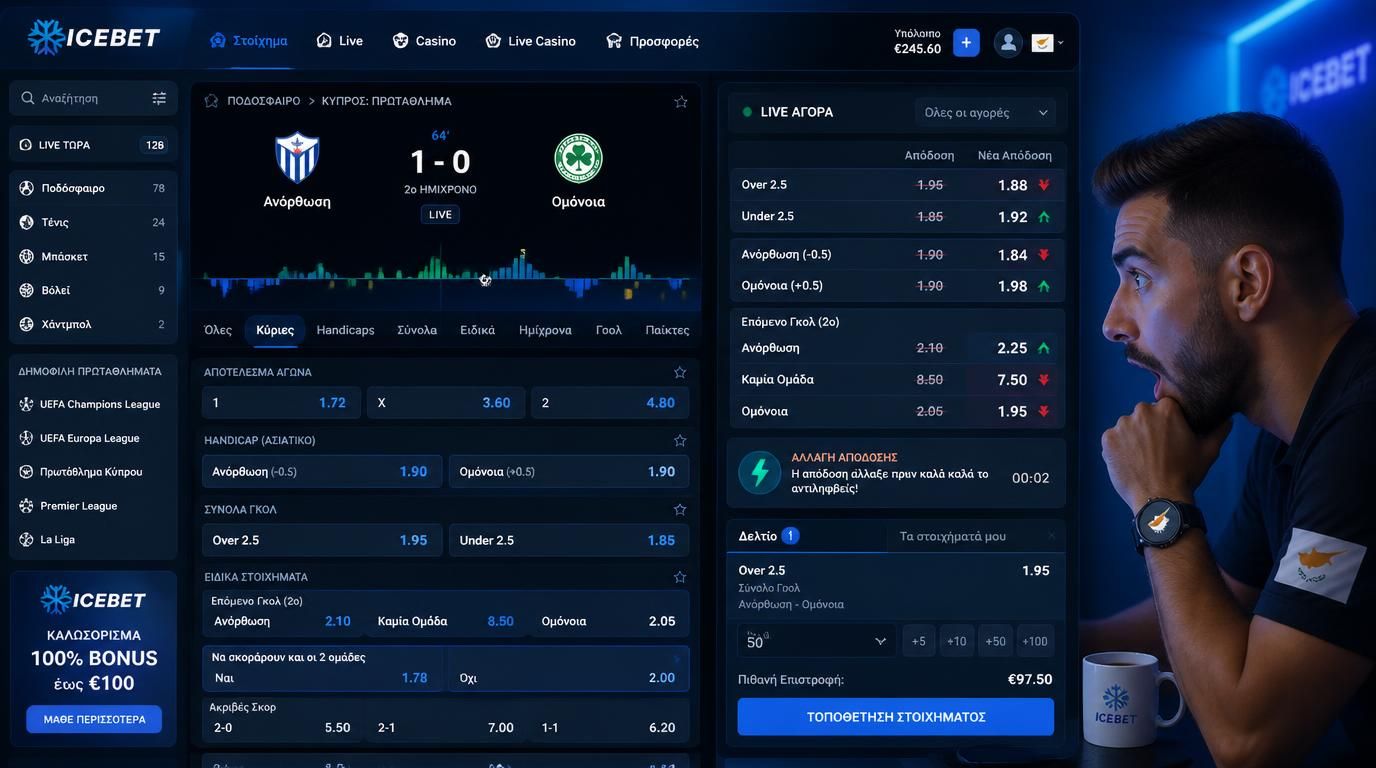The height and width of the screenshot is (768, 1376).
Task: Open the Cyprus flag language dropdown
Action: (x=1047, y=42)
